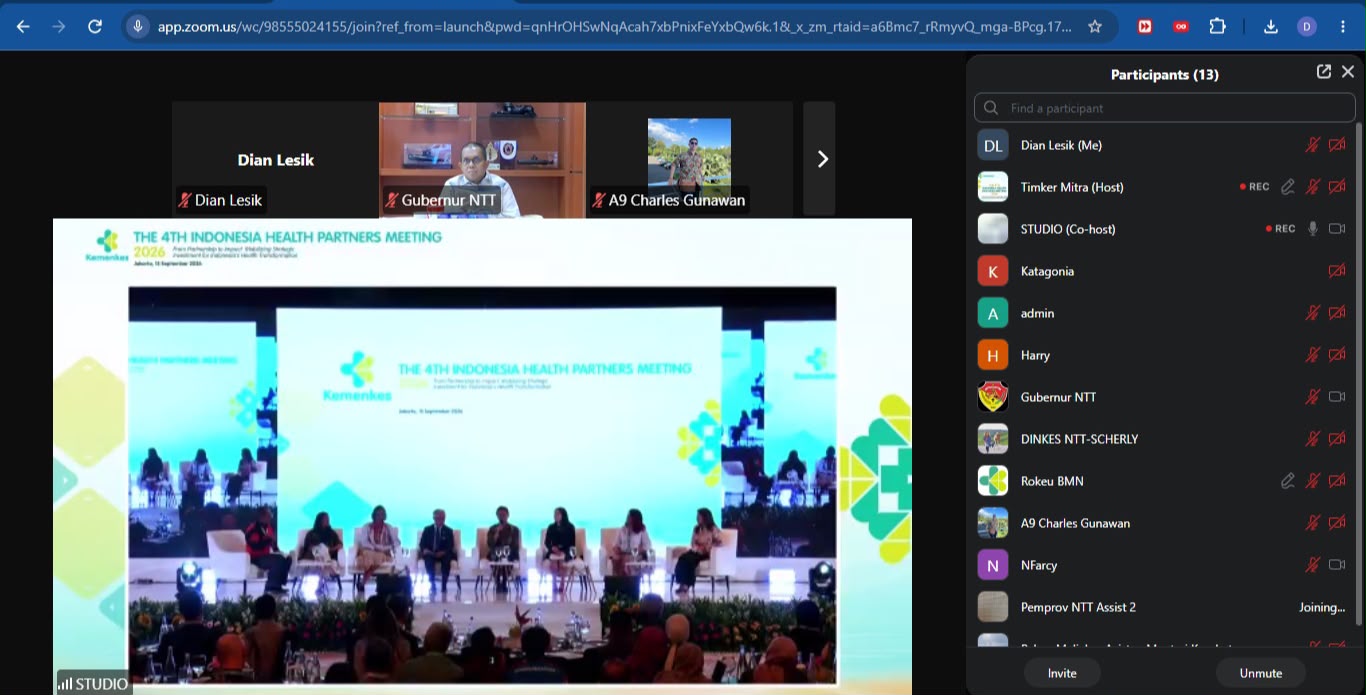Click the Unmute button
Image resolution: width=1366 pixels, height=695 pixels.
point(1261,673)
